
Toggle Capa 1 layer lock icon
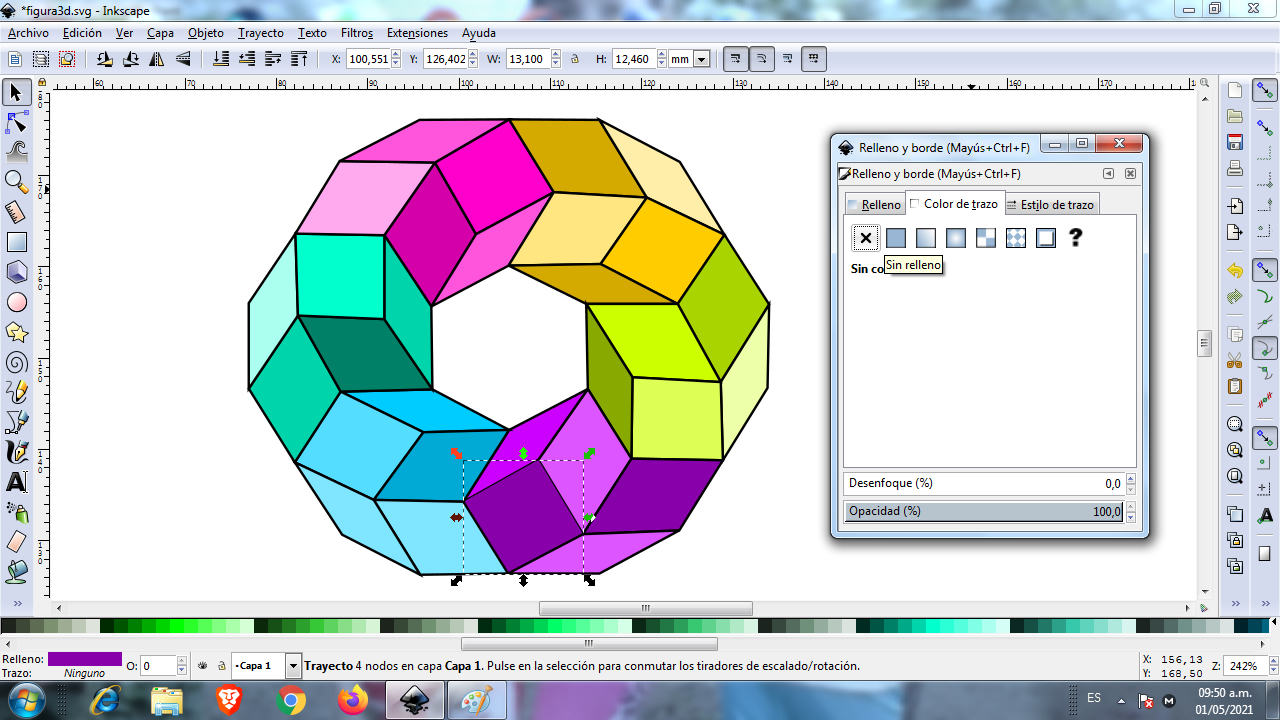[x=220, y=666]
